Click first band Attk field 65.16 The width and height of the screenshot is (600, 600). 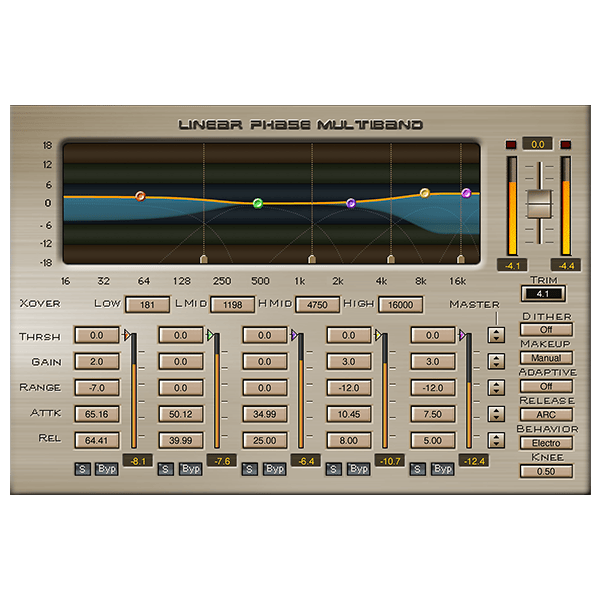click(97, 414)
